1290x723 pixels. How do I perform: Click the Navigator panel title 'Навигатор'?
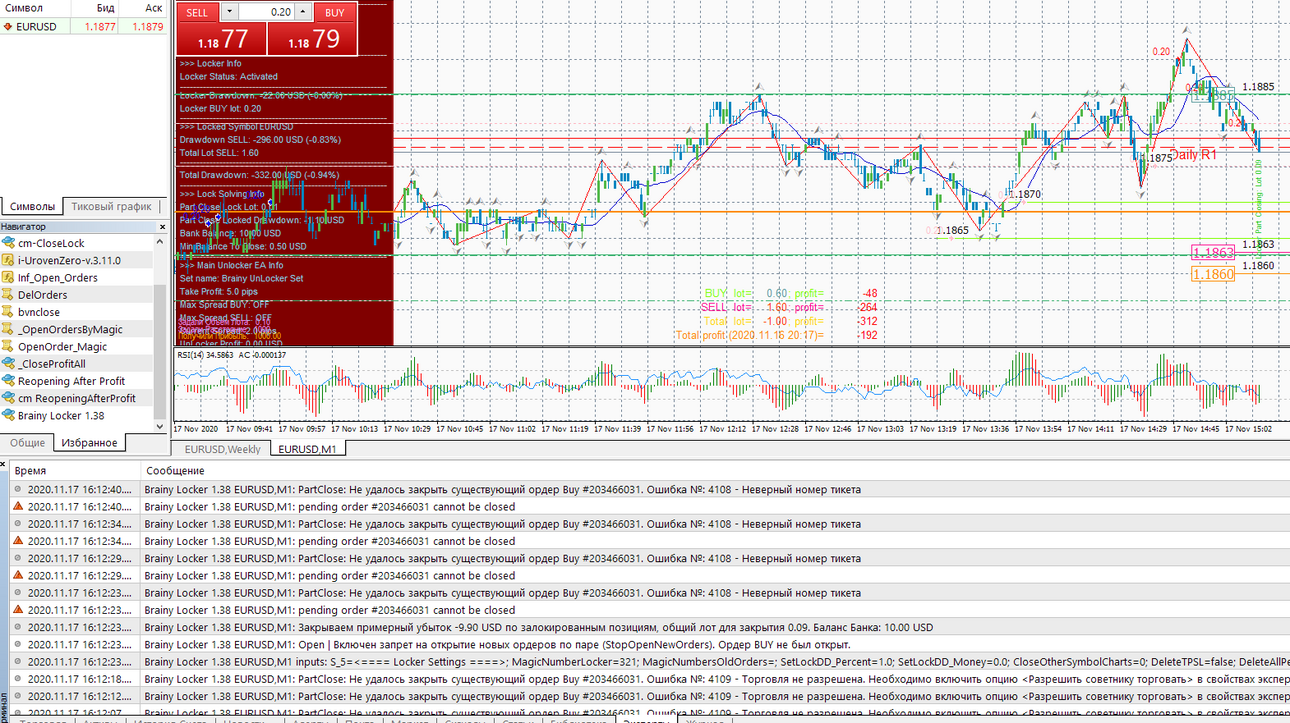[x=24, y=227]
